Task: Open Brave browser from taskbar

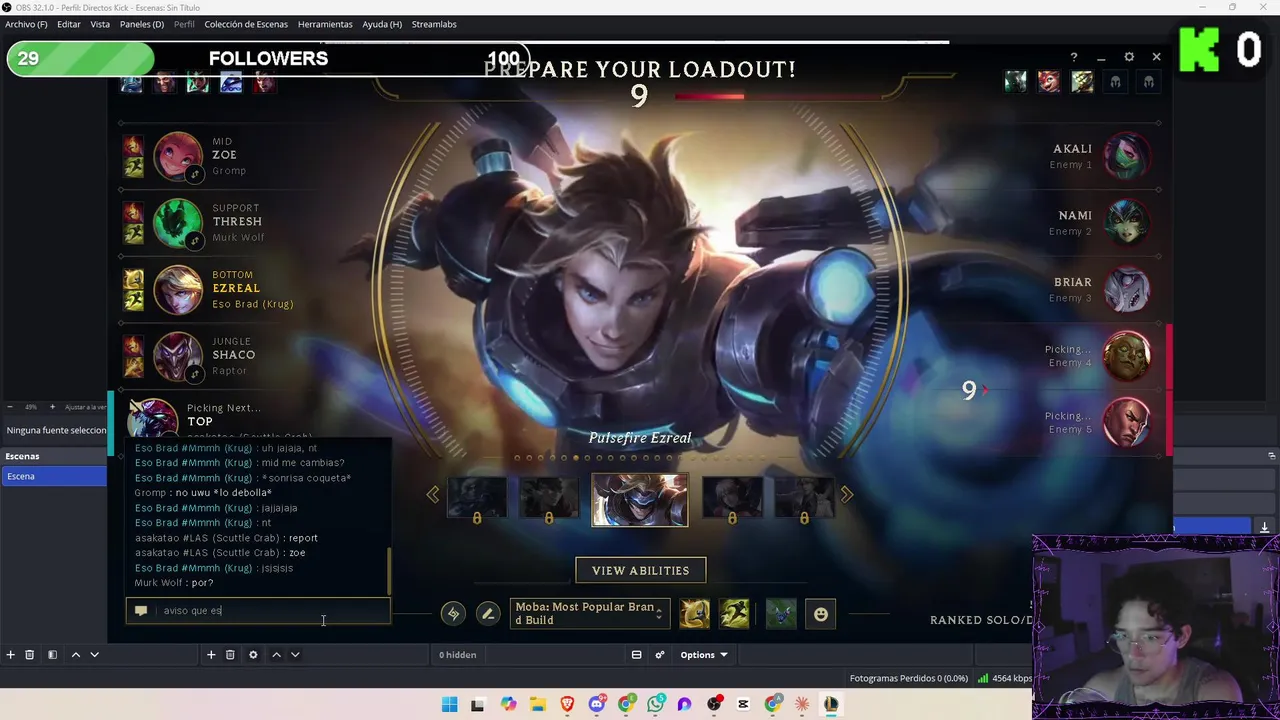Action: tap(568, 705)
